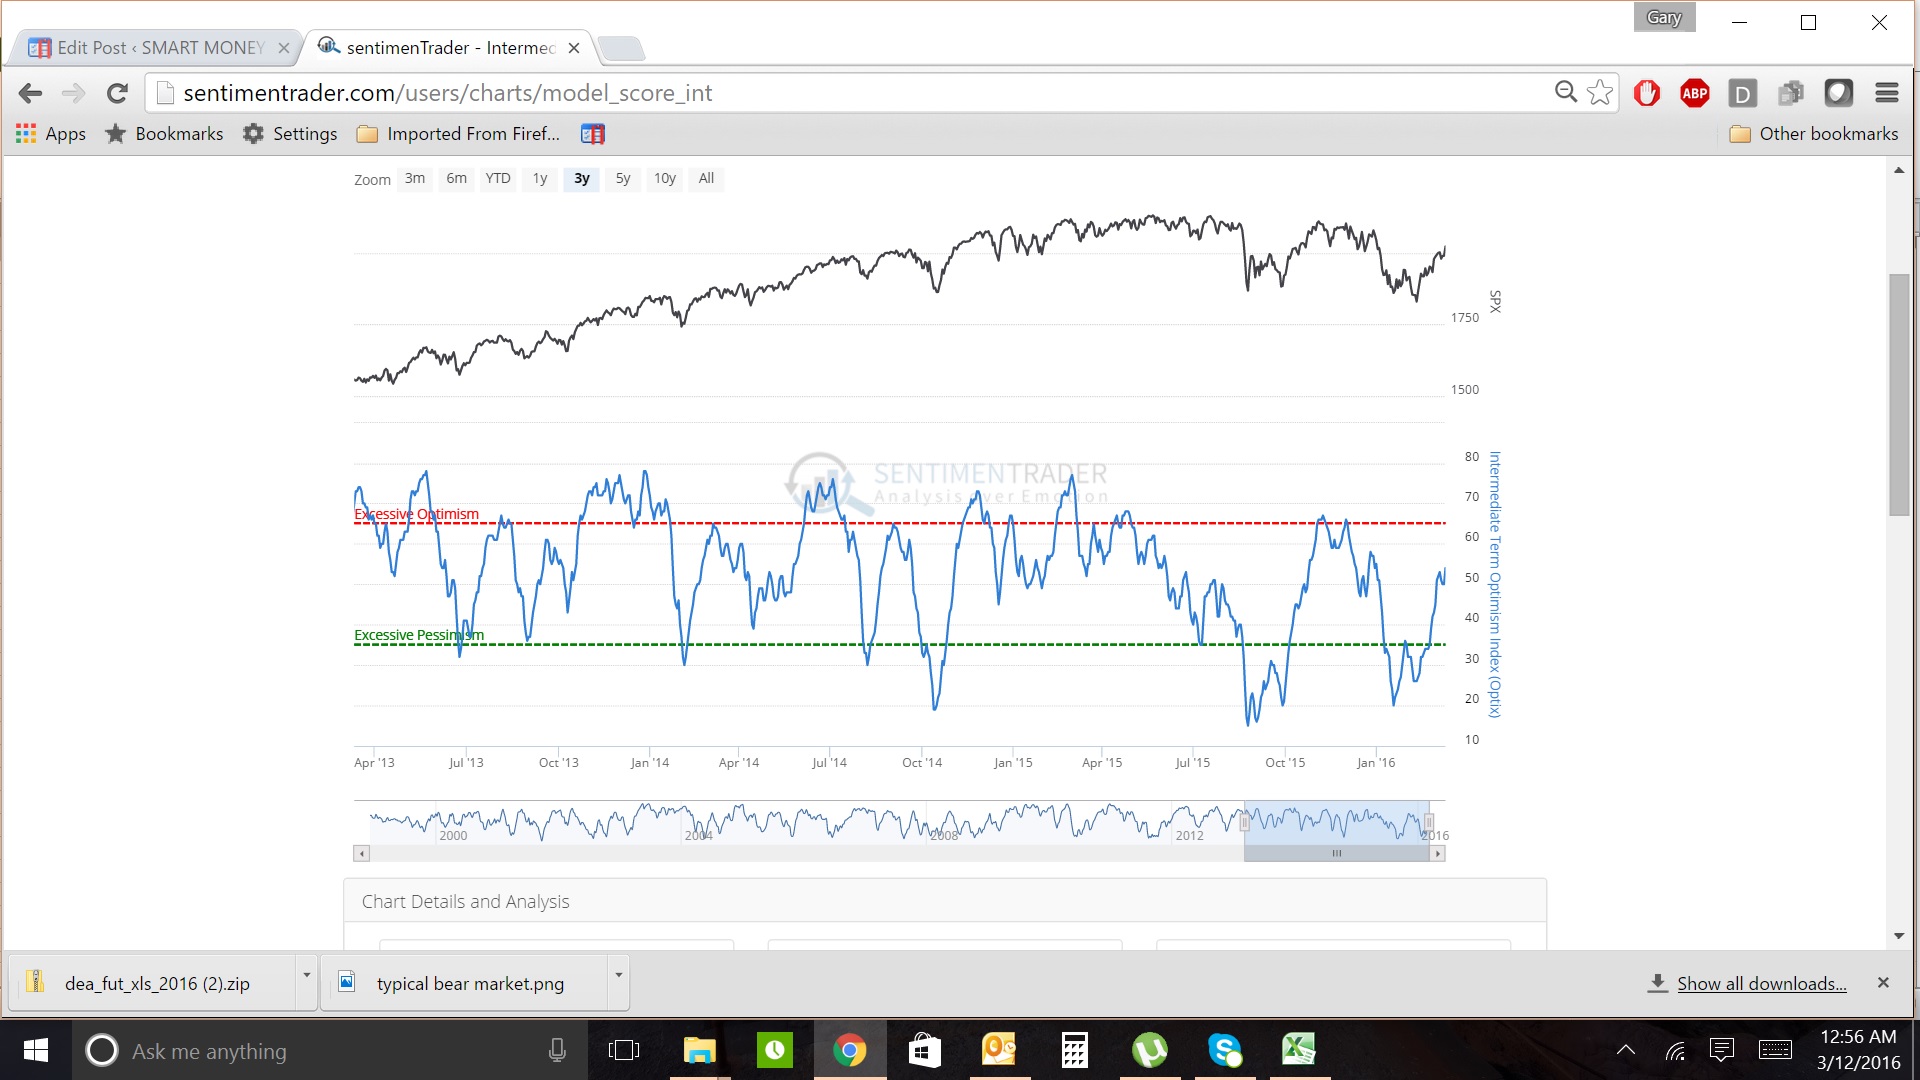
Task: Open the Adblock Plus extension icon
Action: pyautogui.click(x=1694, y=93)
